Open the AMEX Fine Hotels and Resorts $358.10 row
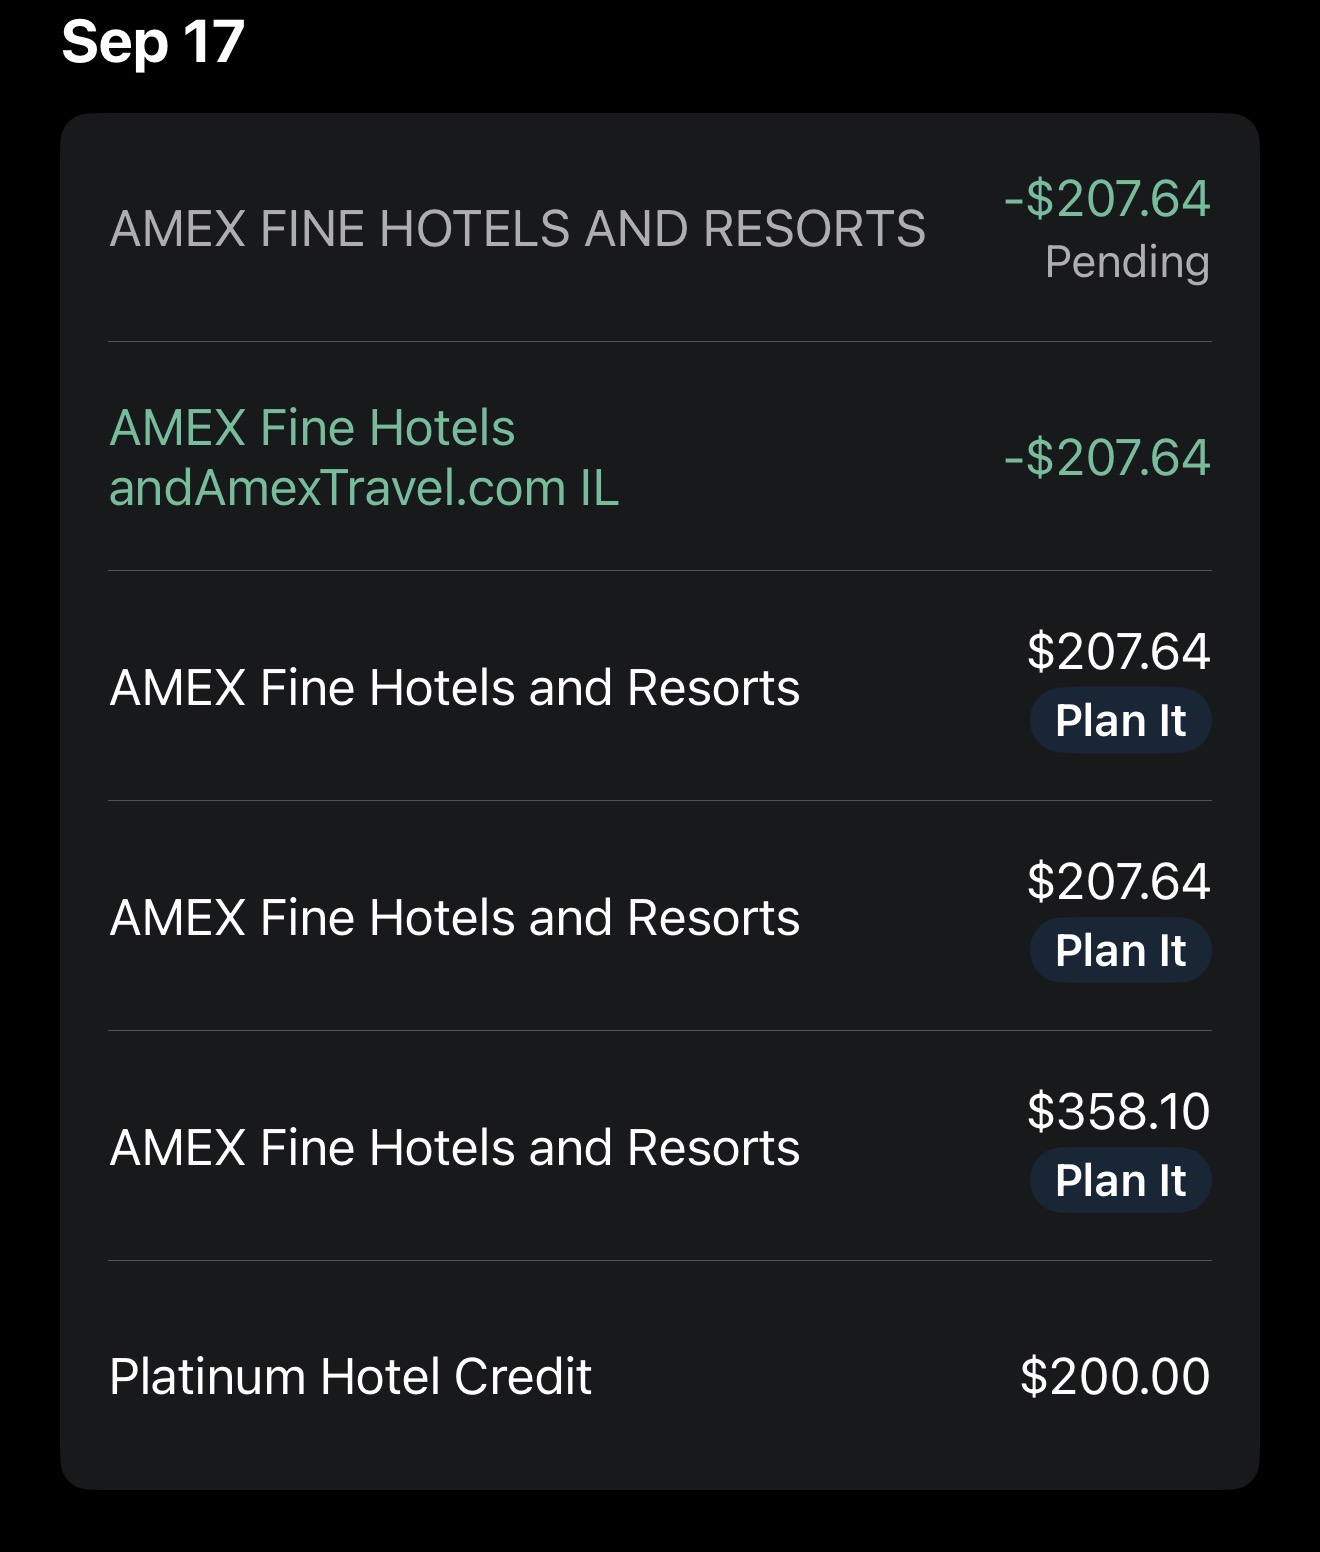This screenshot has width=1320, height=1552. 454,1148
